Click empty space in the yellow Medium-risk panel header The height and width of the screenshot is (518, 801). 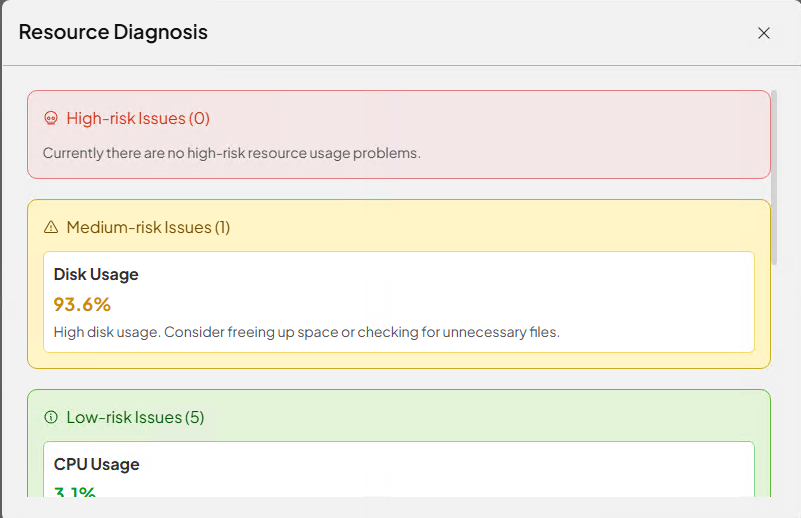[x=500, y=227]
